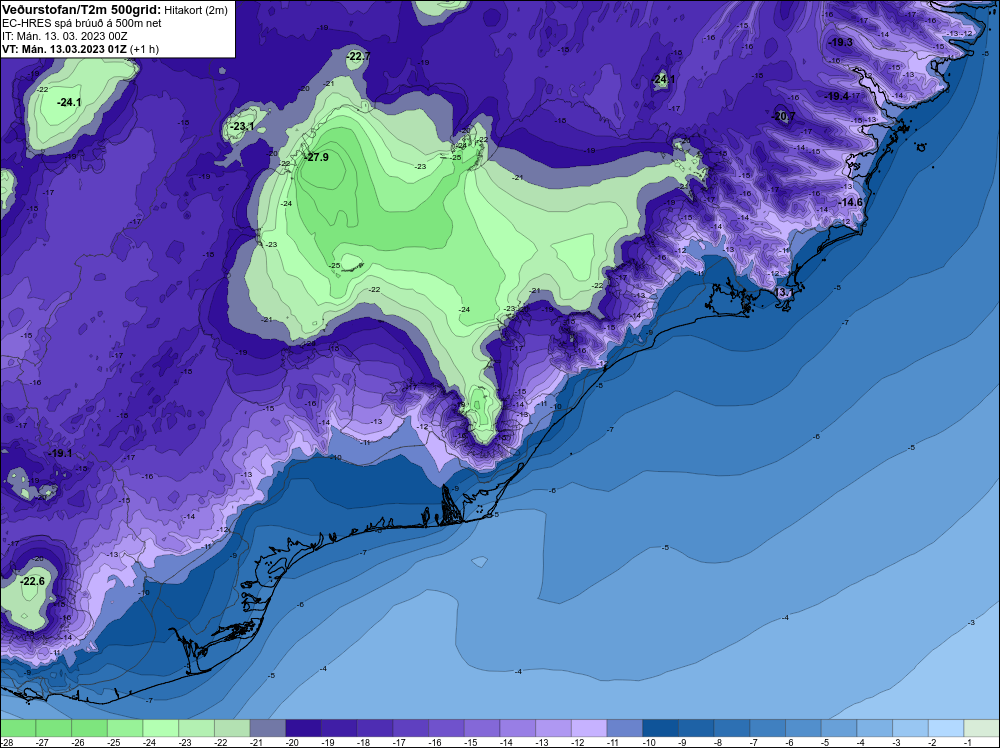This screenshot has height=748, width=1000.
Task: Click the 'EC-HRES spá brúuð á 500m net' line
Action: click(x=82, y=23)
